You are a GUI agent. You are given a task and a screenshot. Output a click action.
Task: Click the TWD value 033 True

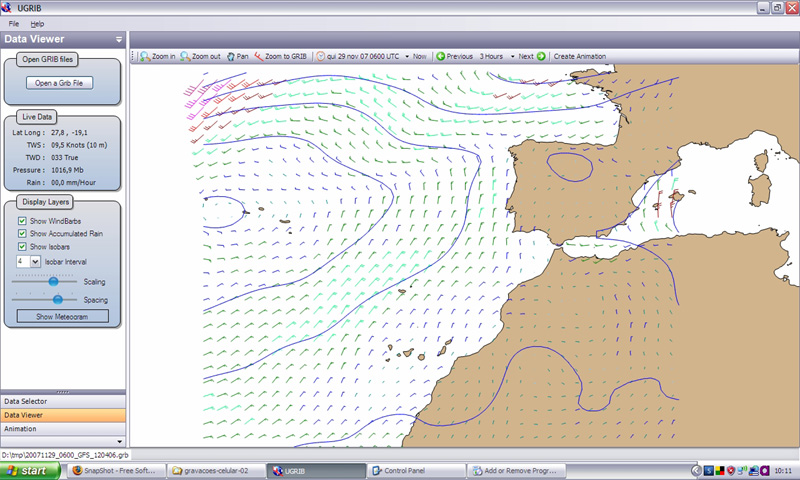click(x=64, y=158)
